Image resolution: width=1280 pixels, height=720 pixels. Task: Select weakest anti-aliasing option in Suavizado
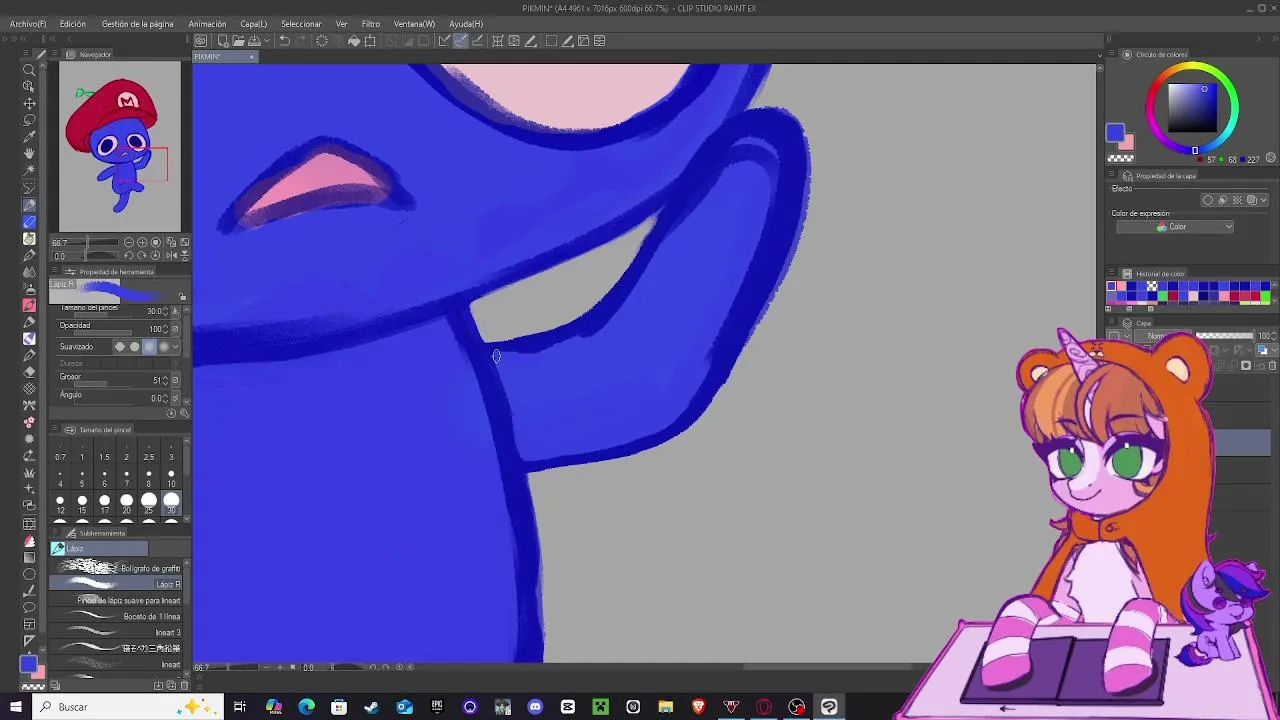coord(120,347)
